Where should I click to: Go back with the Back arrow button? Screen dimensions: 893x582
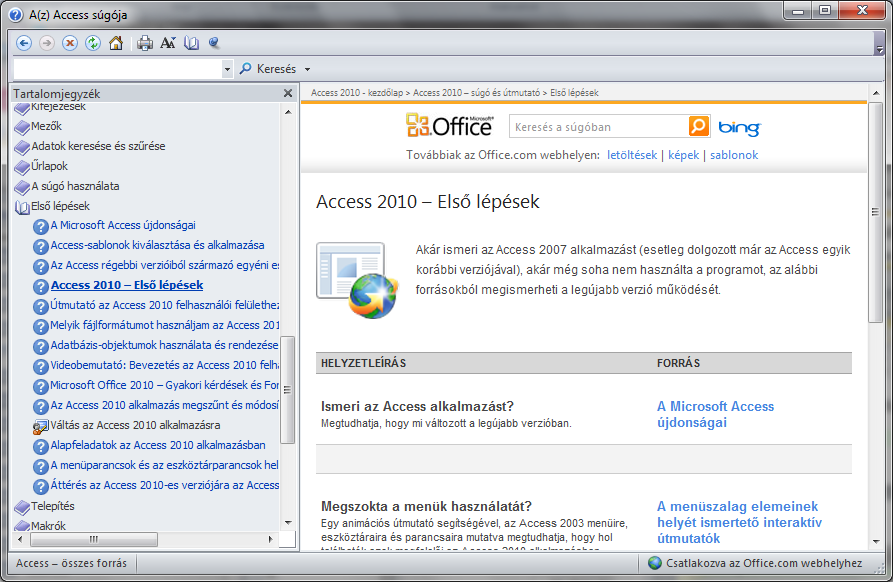pyautogui.click(x=24, y=43)
